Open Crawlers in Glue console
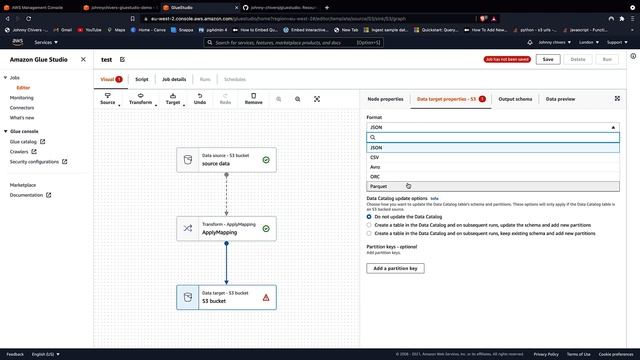The height and width of the screenshot is (360, 640). tap(23, 152)
